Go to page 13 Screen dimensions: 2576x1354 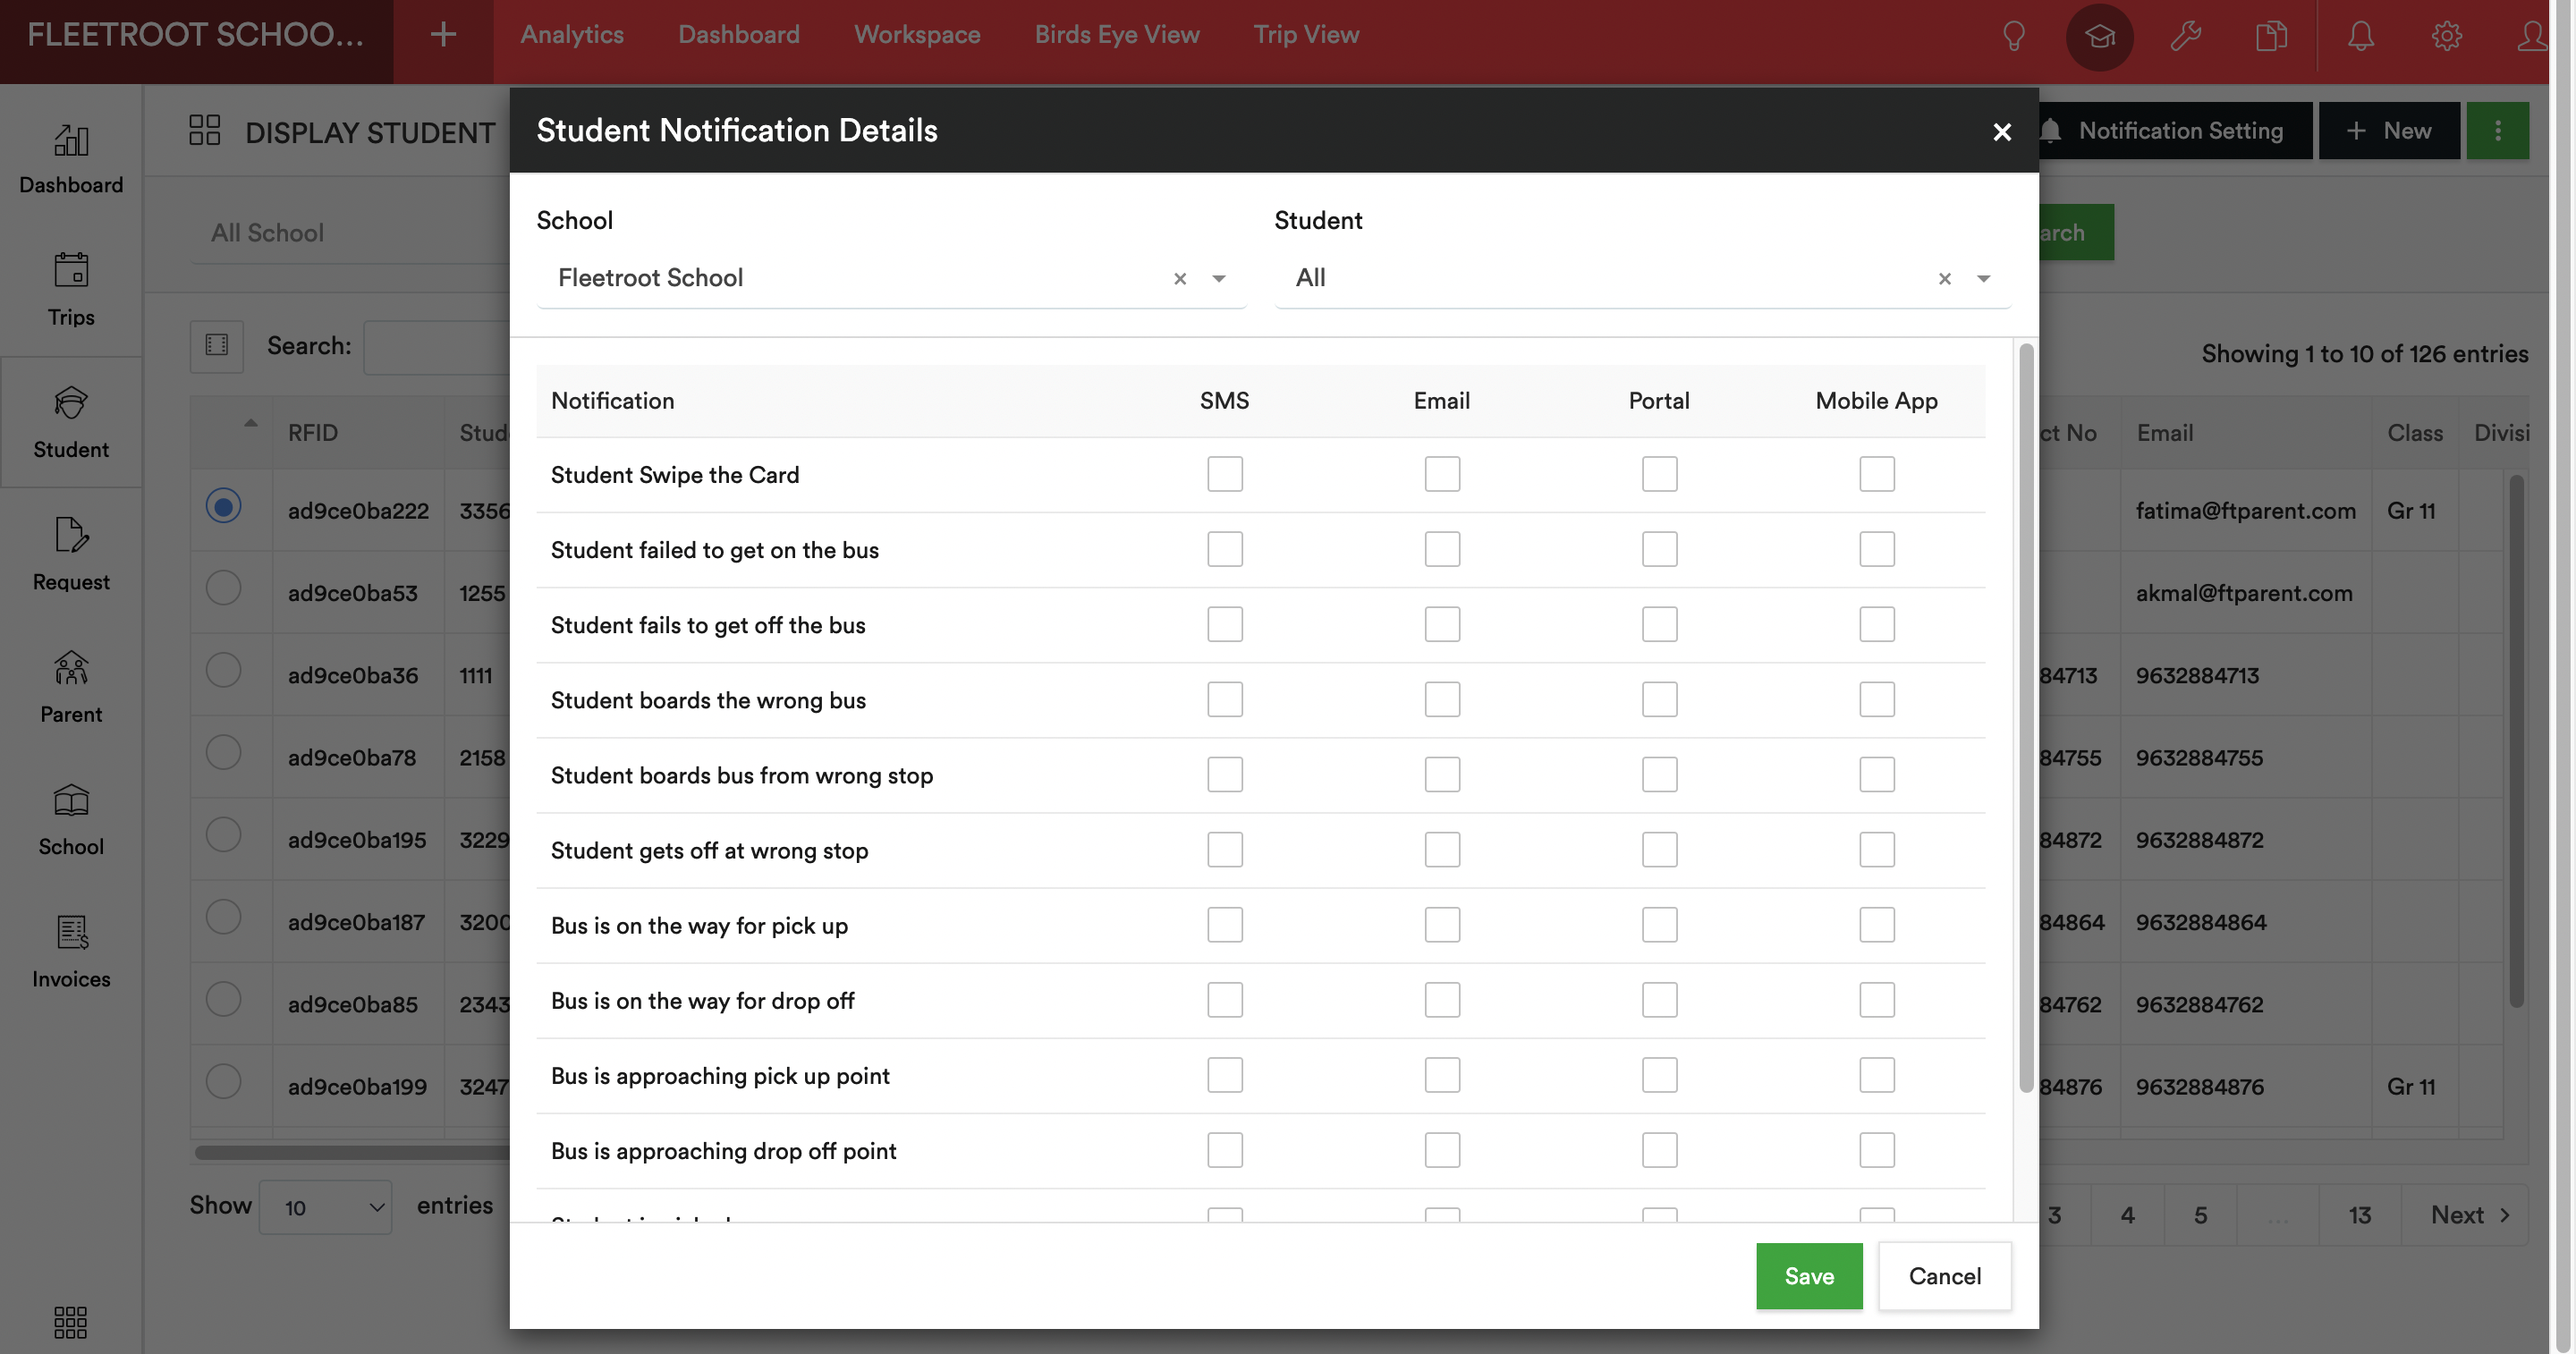pos(2360,1215)
